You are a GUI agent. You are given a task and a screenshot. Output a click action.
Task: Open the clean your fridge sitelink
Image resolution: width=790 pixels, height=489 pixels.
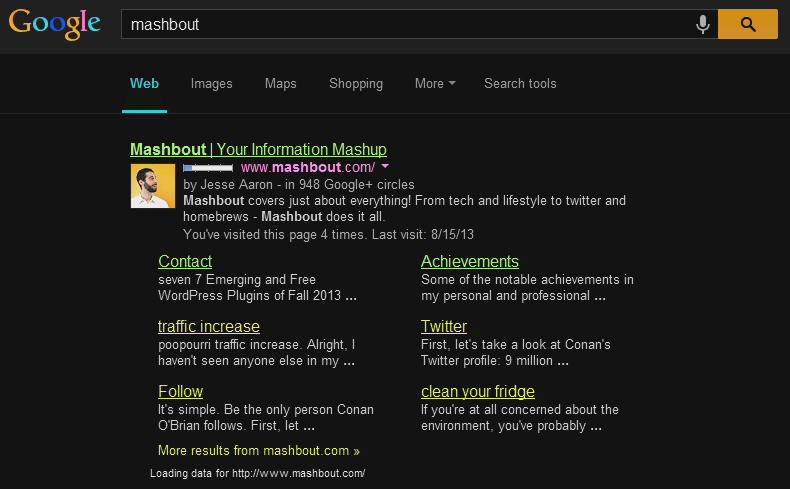point(478,391)
